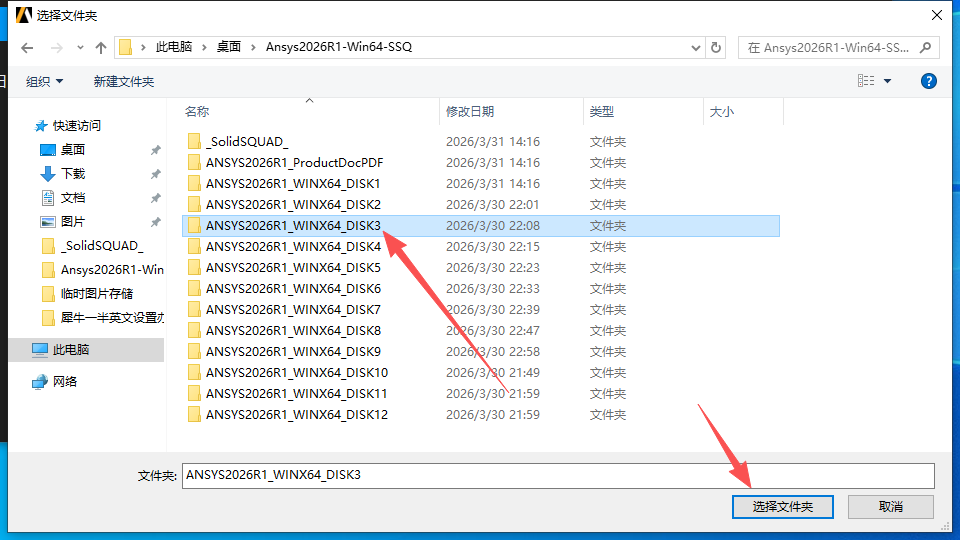The height and width of the screenshot is (540, 960).
Task: Open recent locations dropdown arrow
Action: click(80, 48)
